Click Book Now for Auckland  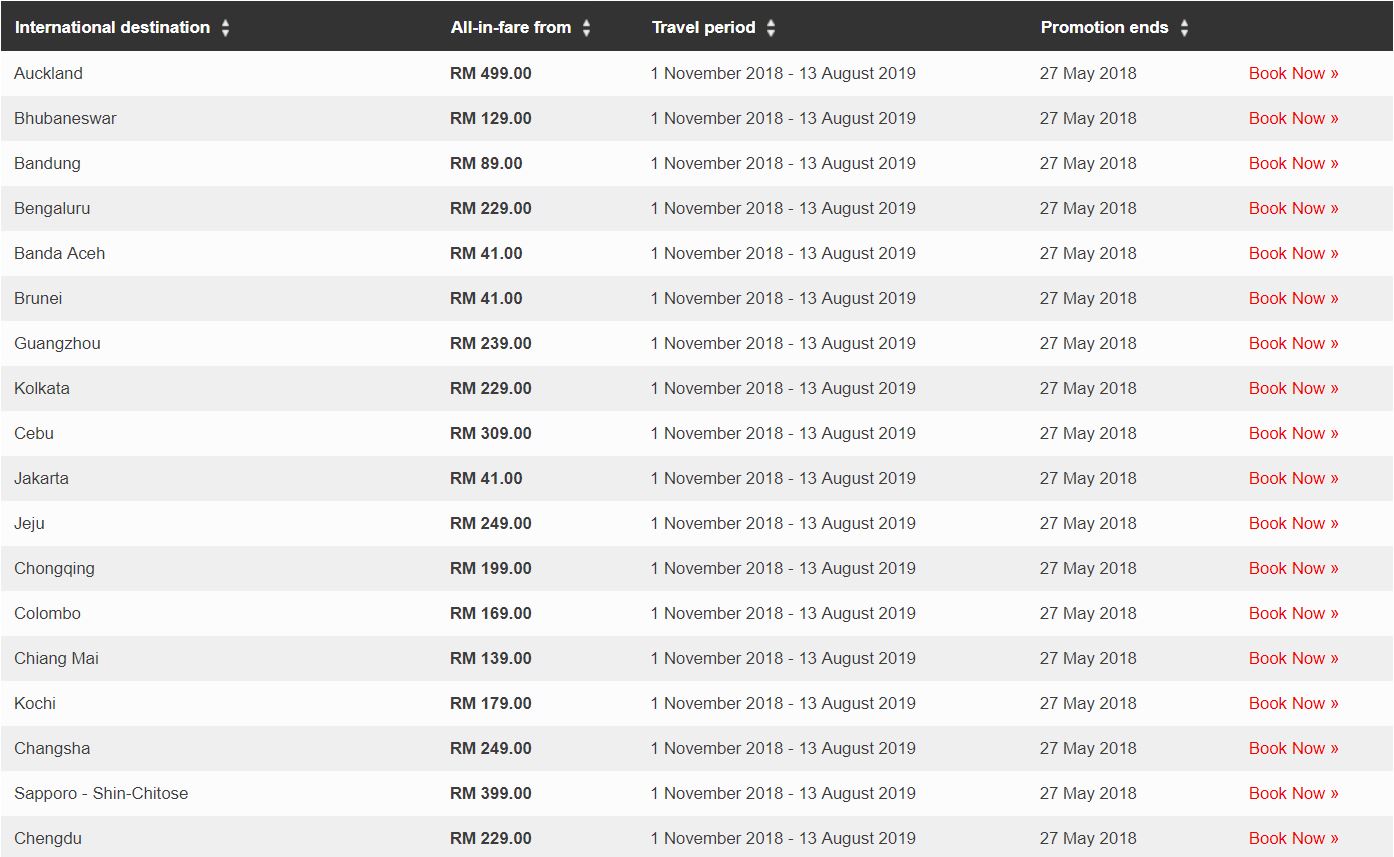[1293, 73]
